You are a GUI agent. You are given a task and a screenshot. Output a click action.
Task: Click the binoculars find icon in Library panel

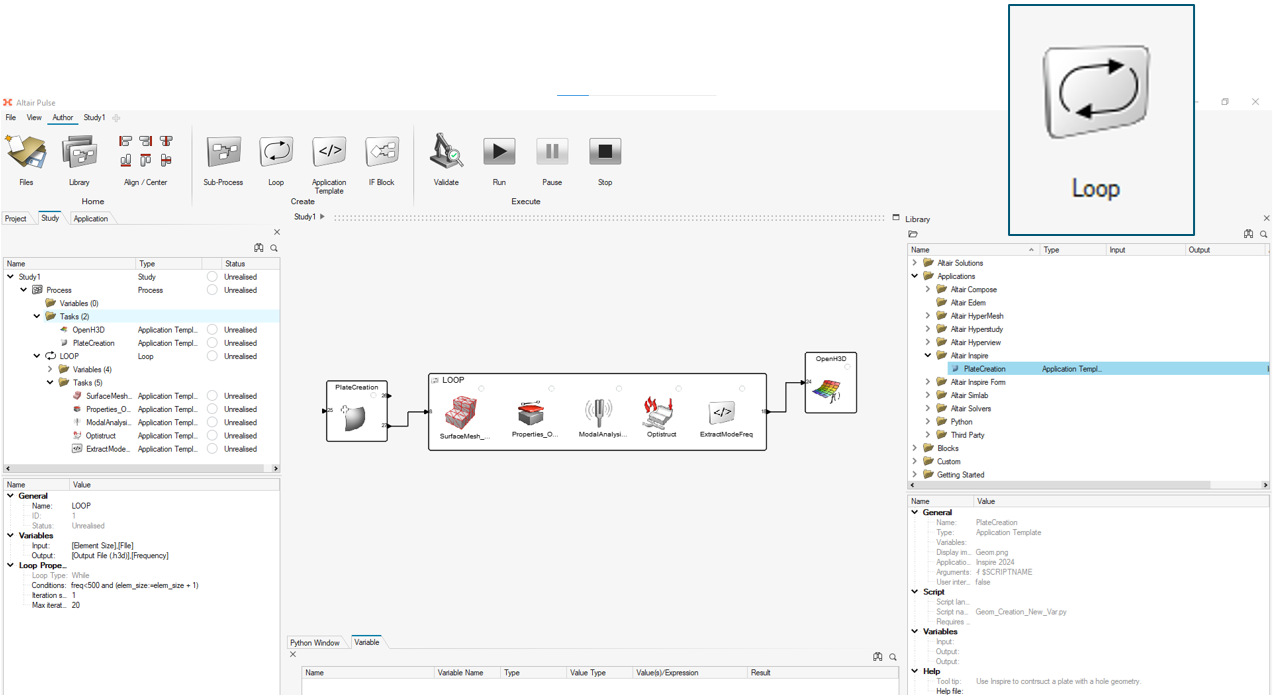(1248, 234)
